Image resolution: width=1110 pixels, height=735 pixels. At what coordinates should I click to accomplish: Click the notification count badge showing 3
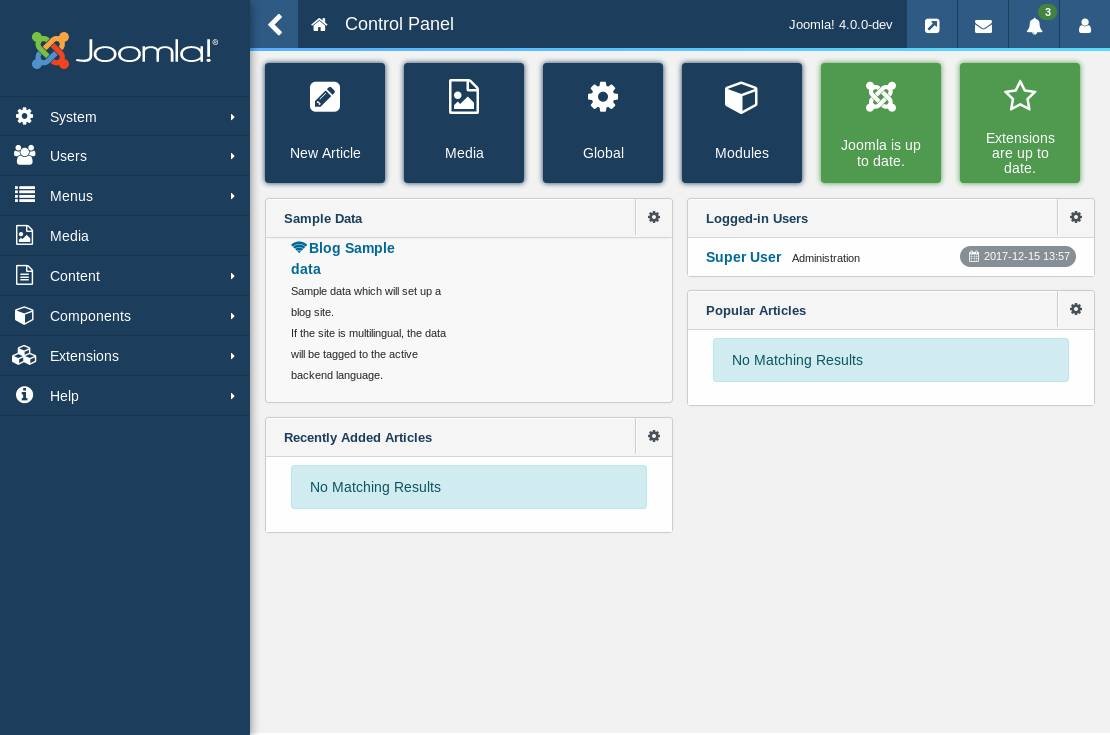click(x=1048, y=12)
